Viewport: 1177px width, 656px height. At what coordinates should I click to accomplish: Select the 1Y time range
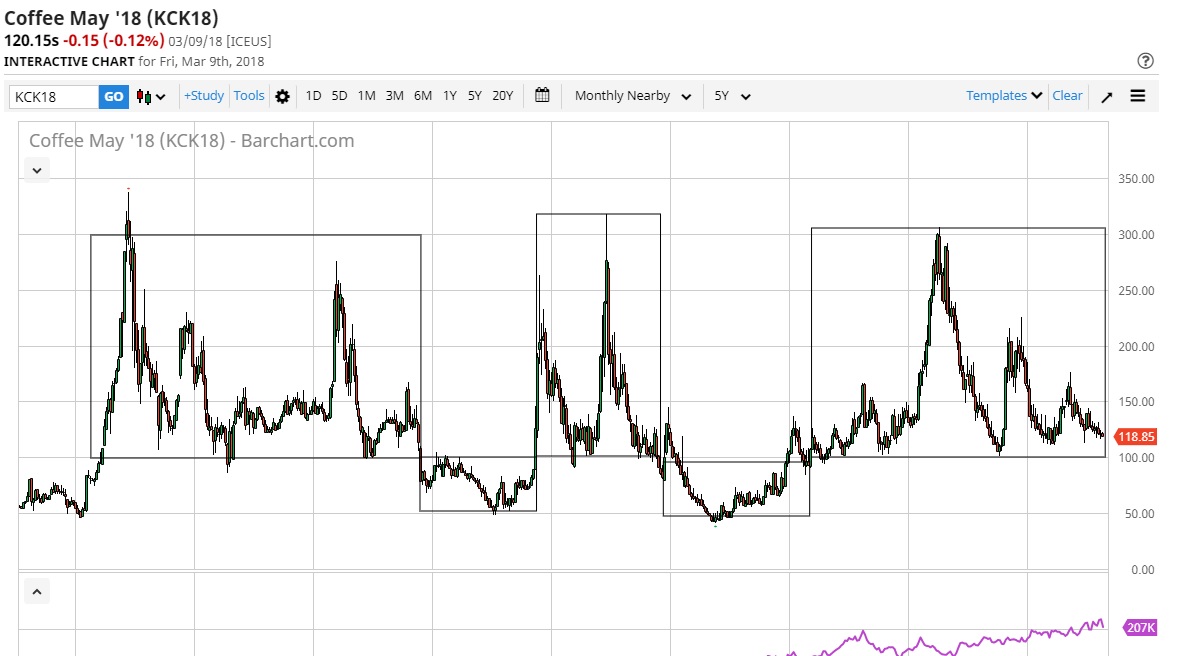pyautogui.click(x=450, y=95)
